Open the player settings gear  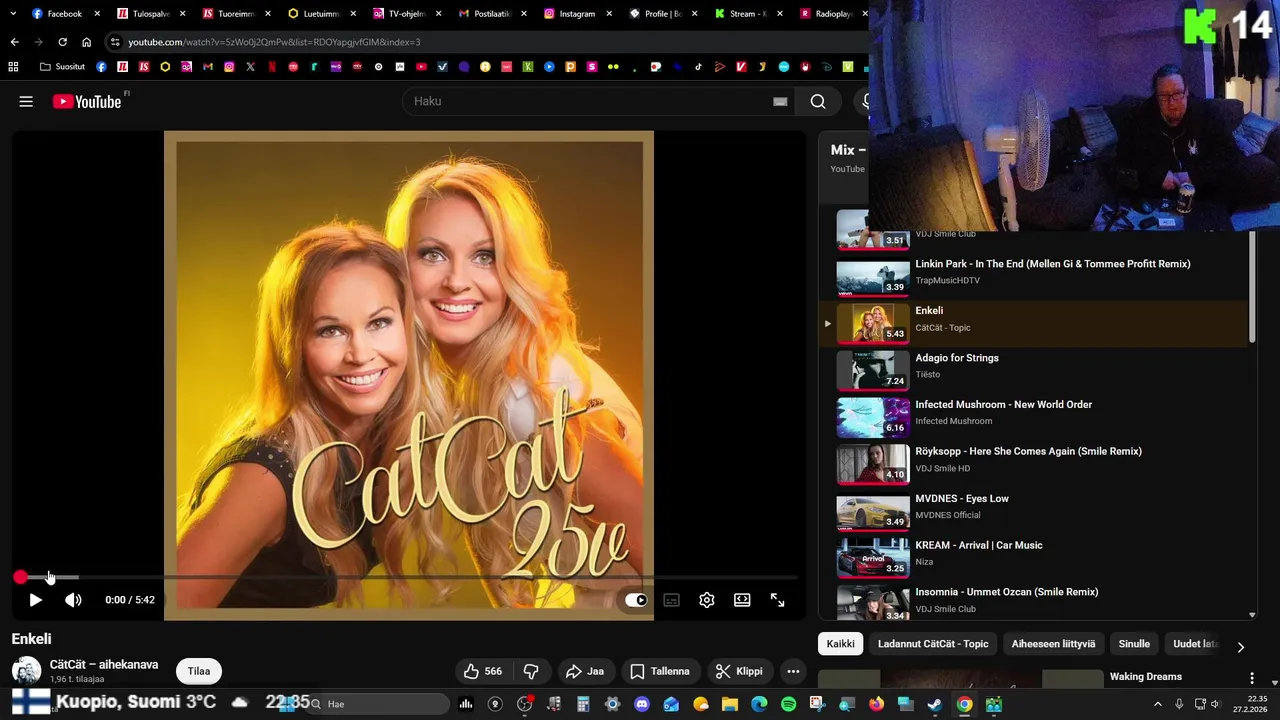pos(707,600)
